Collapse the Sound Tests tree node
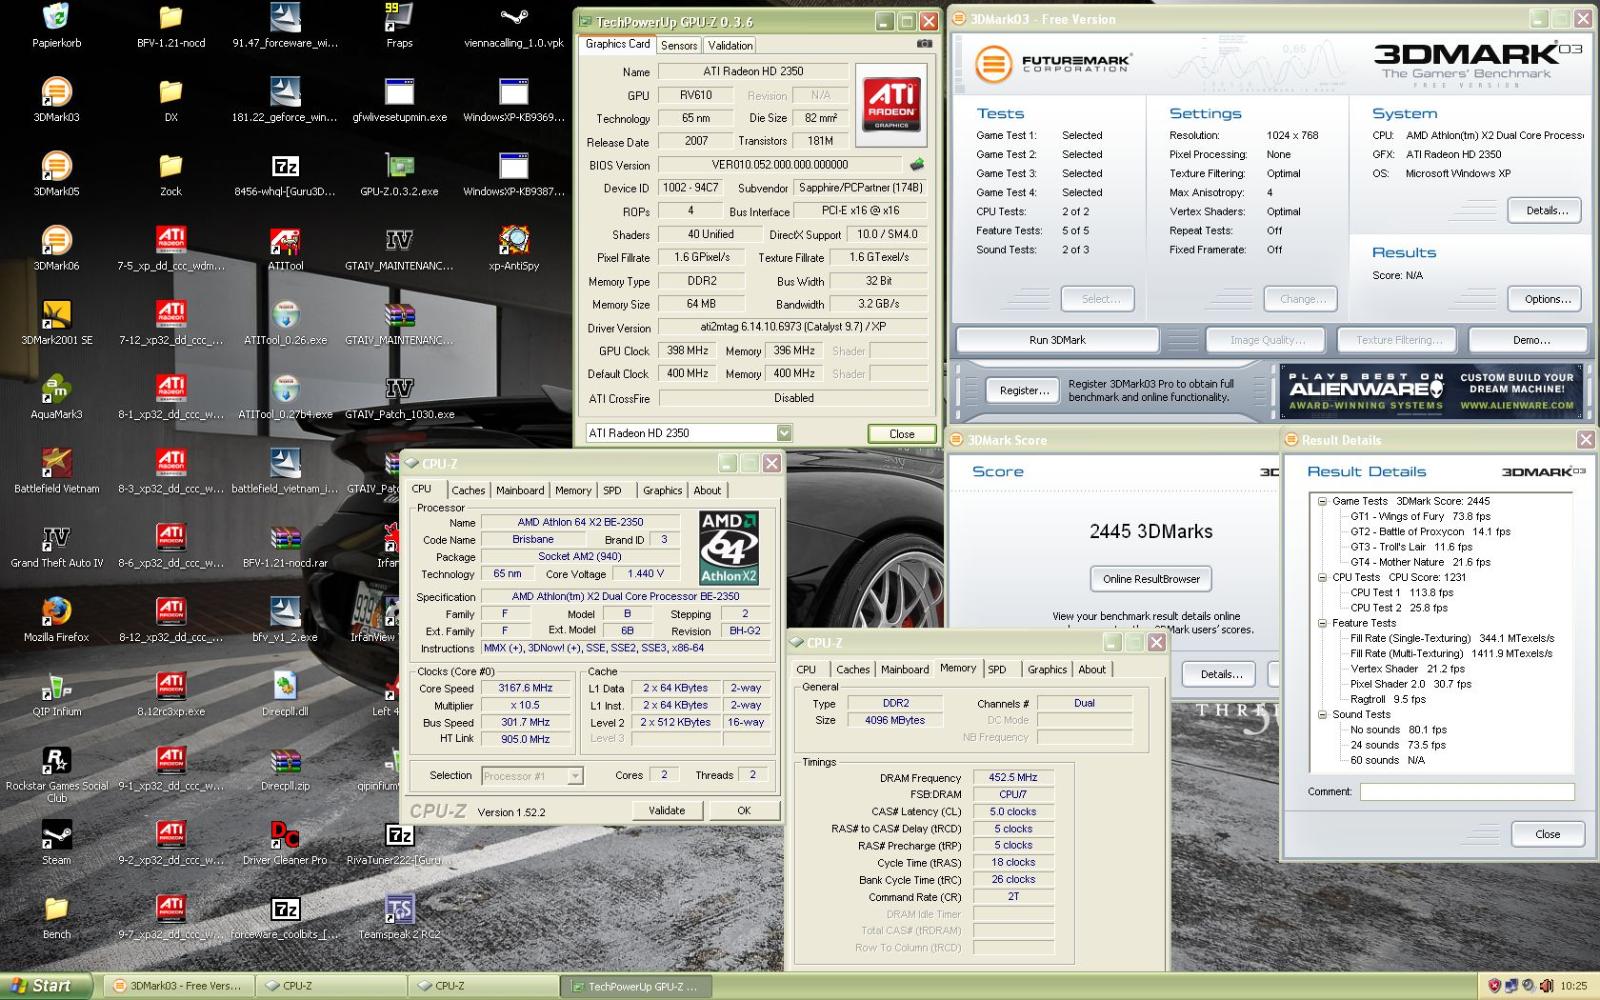Image resolution: width=1600 pixels, height=1000 pixels. [1322, 715]
